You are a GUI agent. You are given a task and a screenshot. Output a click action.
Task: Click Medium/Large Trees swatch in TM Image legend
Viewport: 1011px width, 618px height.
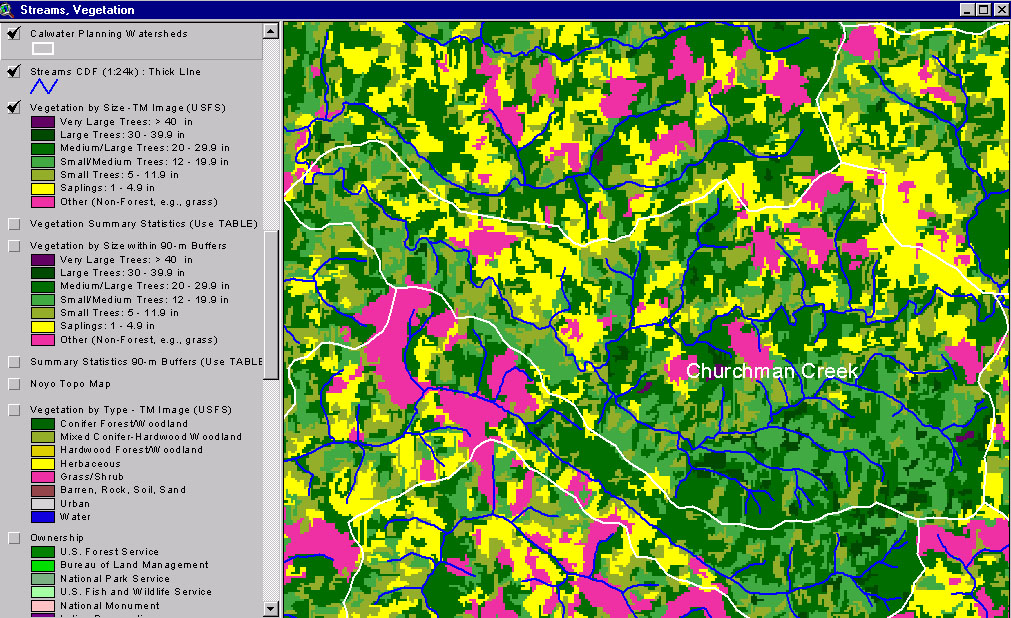click(x=43, y=148)
